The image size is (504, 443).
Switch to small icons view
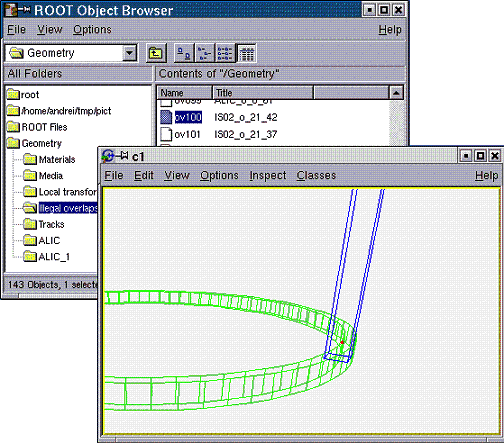[204, 53]
